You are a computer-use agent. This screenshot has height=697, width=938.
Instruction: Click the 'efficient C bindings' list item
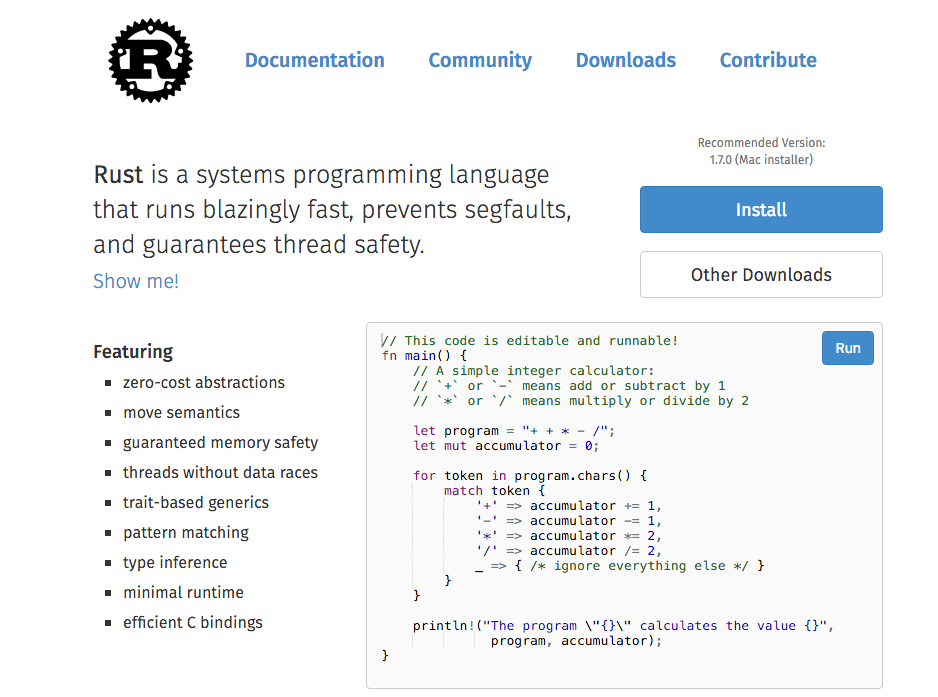point(192,622)
